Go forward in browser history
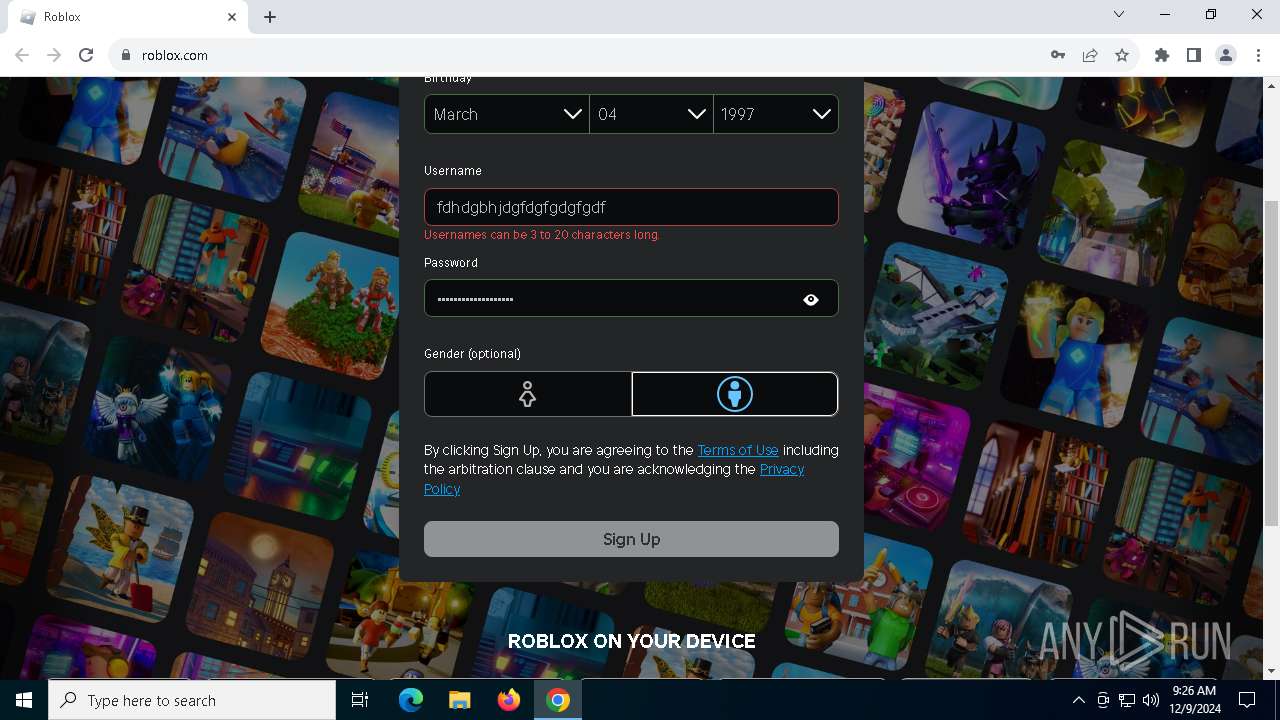1280x720 pixels. click(54, 55)
